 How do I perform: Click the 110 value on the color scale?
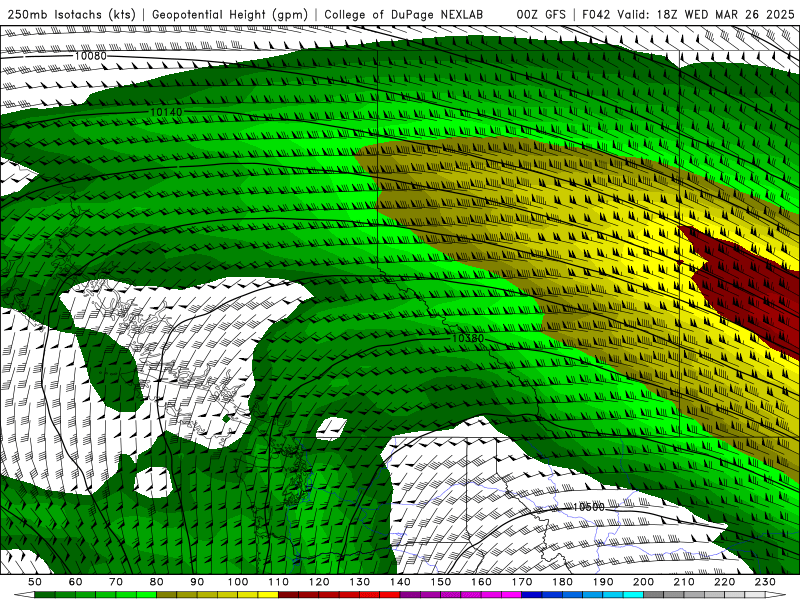pyautogui.click(x=278, y=582)
